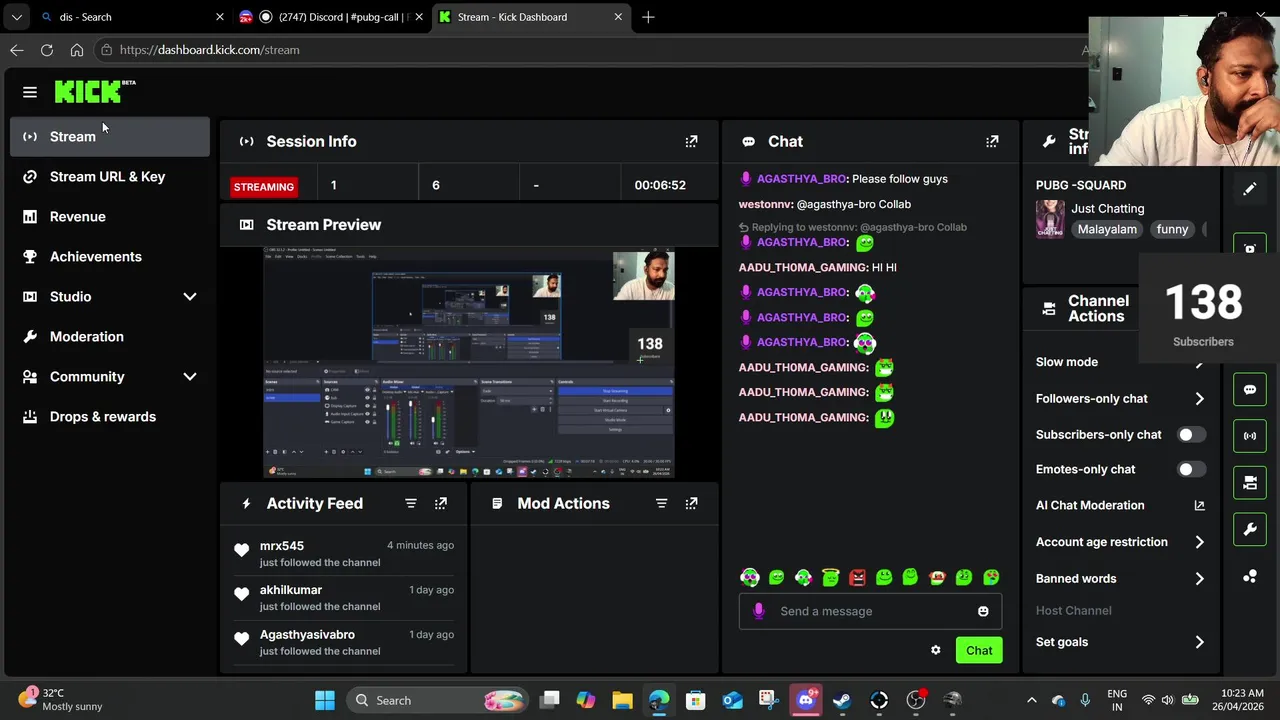This screenshot has height=720, width=1280.
Task: Open File Explorer from the taskbar
Action: pyautogui.click(x=622, y=700)
